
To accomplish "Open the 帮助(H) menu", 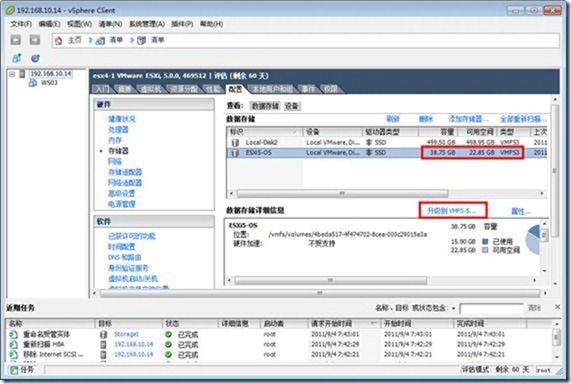I will 212,24.
